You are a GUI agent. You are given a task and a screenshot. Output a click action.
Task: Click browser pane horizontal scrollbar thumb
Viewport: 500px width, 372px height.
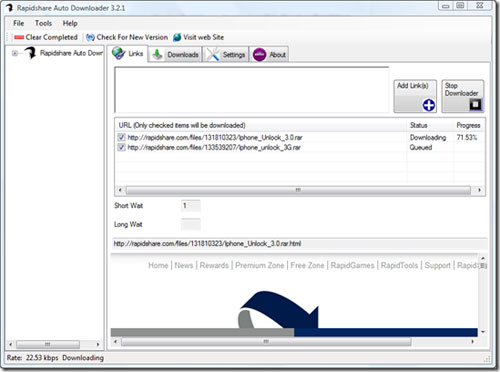(266, 342)
